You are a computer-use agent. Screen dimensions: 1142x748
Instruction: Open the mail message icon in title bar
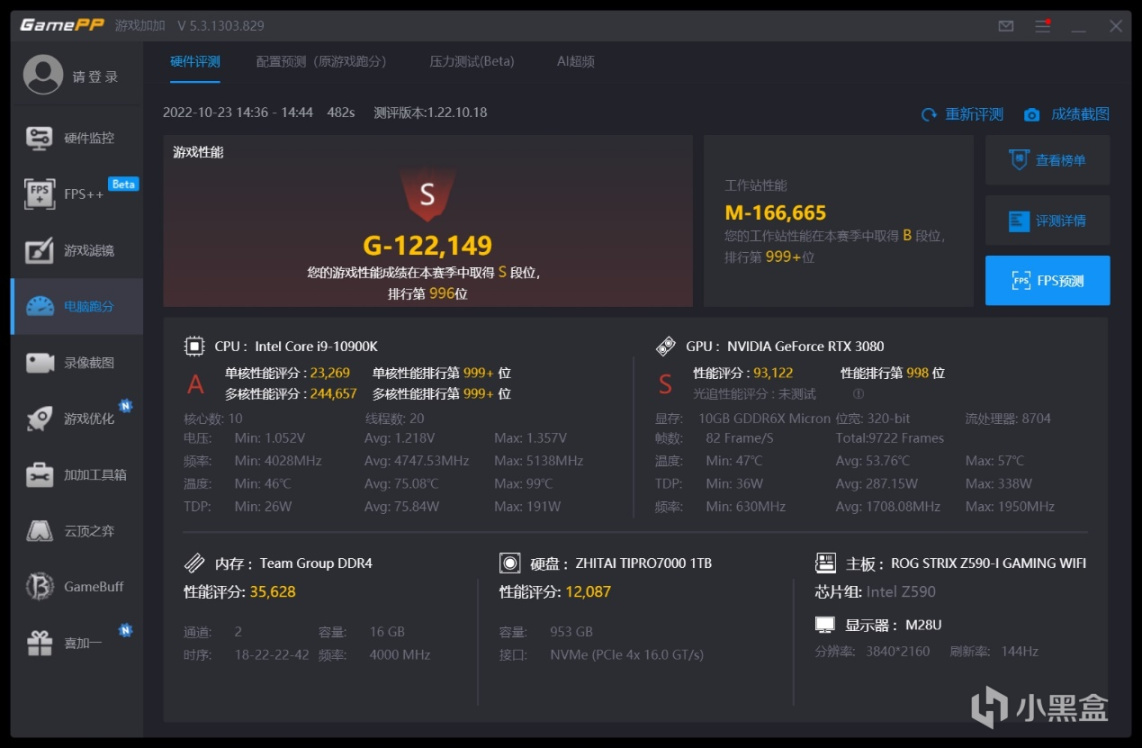pos(1006,26)
